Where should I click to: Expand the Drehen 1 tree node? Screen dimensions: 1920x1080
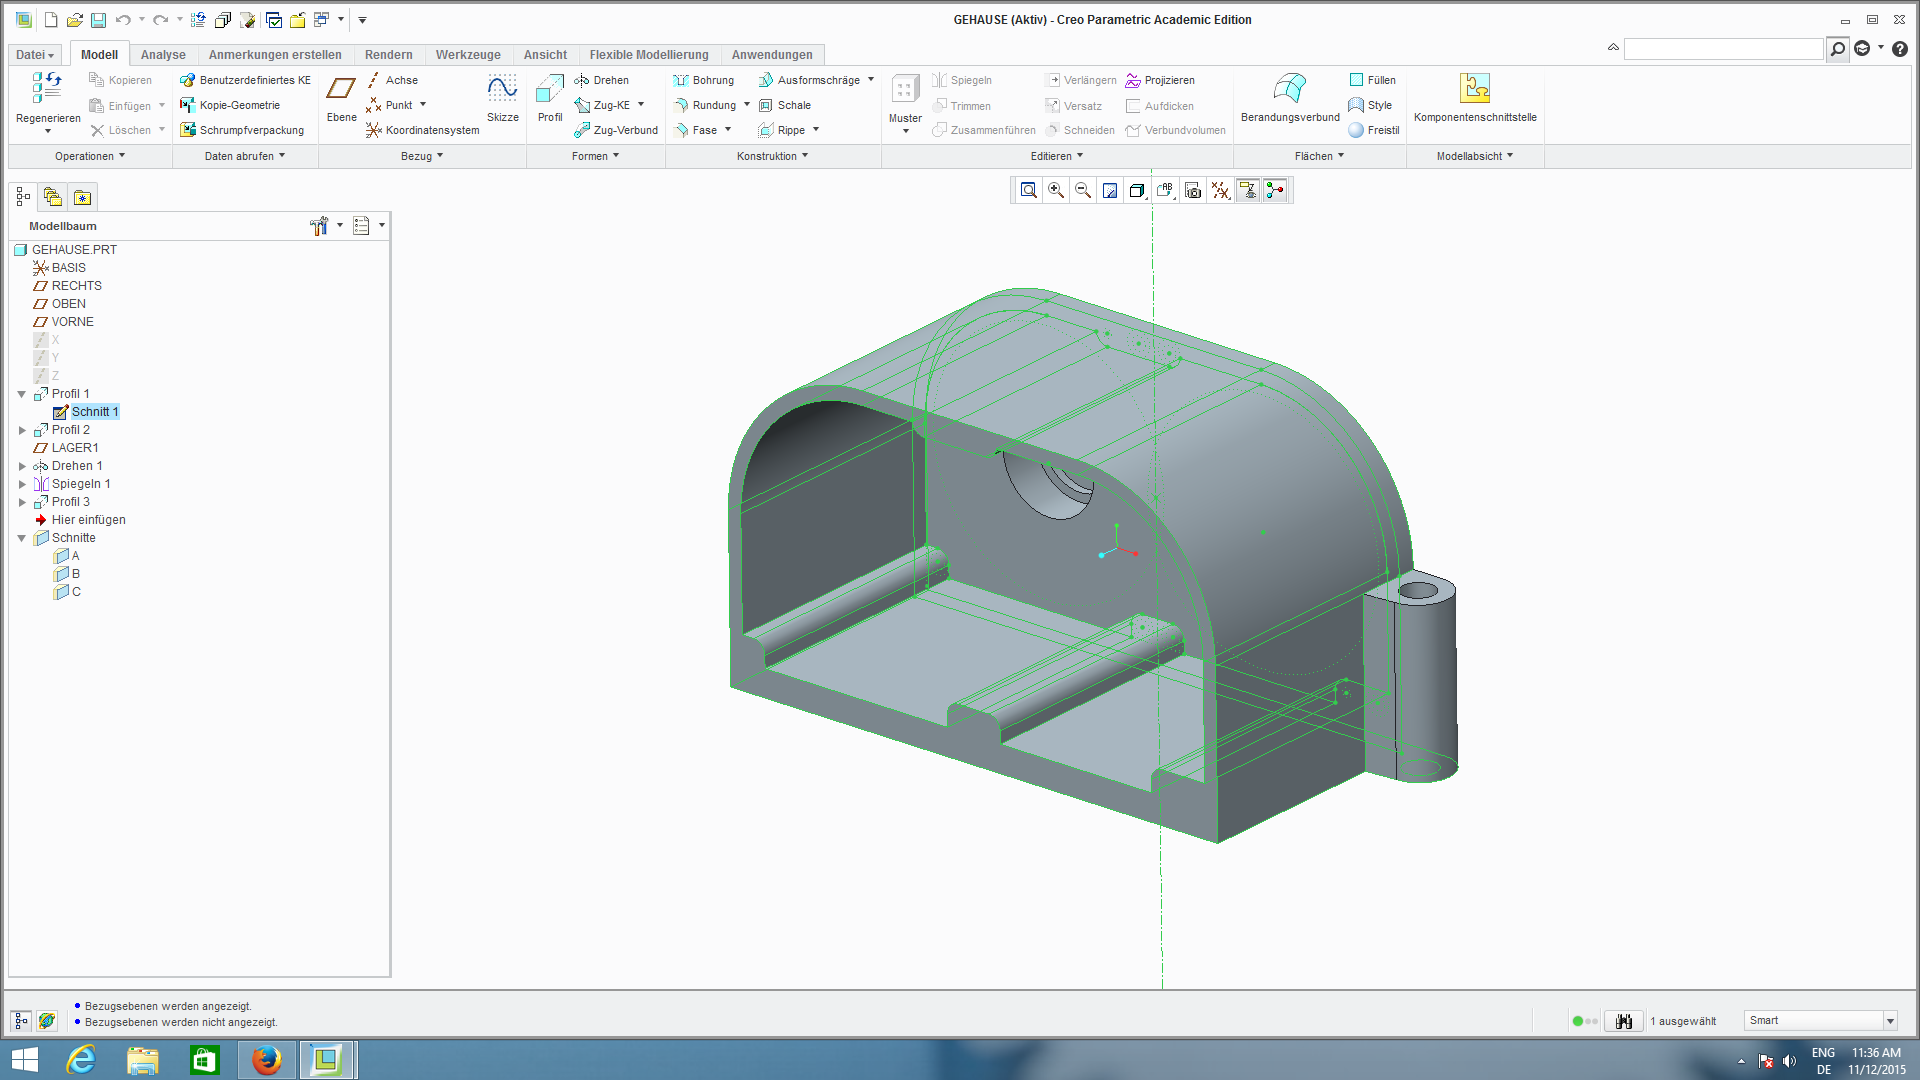[22, 466]
